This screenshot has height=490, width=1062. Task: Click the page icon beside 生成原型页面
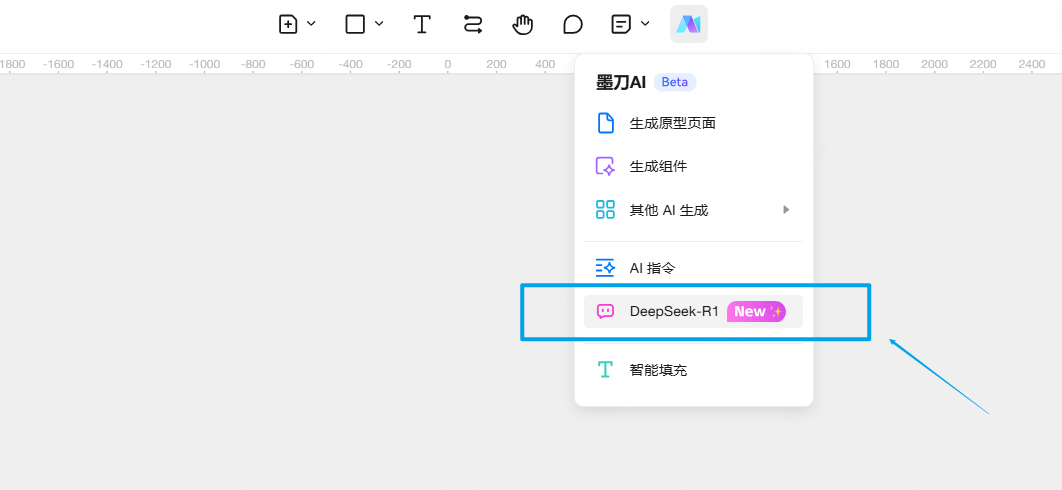(605, 123)
